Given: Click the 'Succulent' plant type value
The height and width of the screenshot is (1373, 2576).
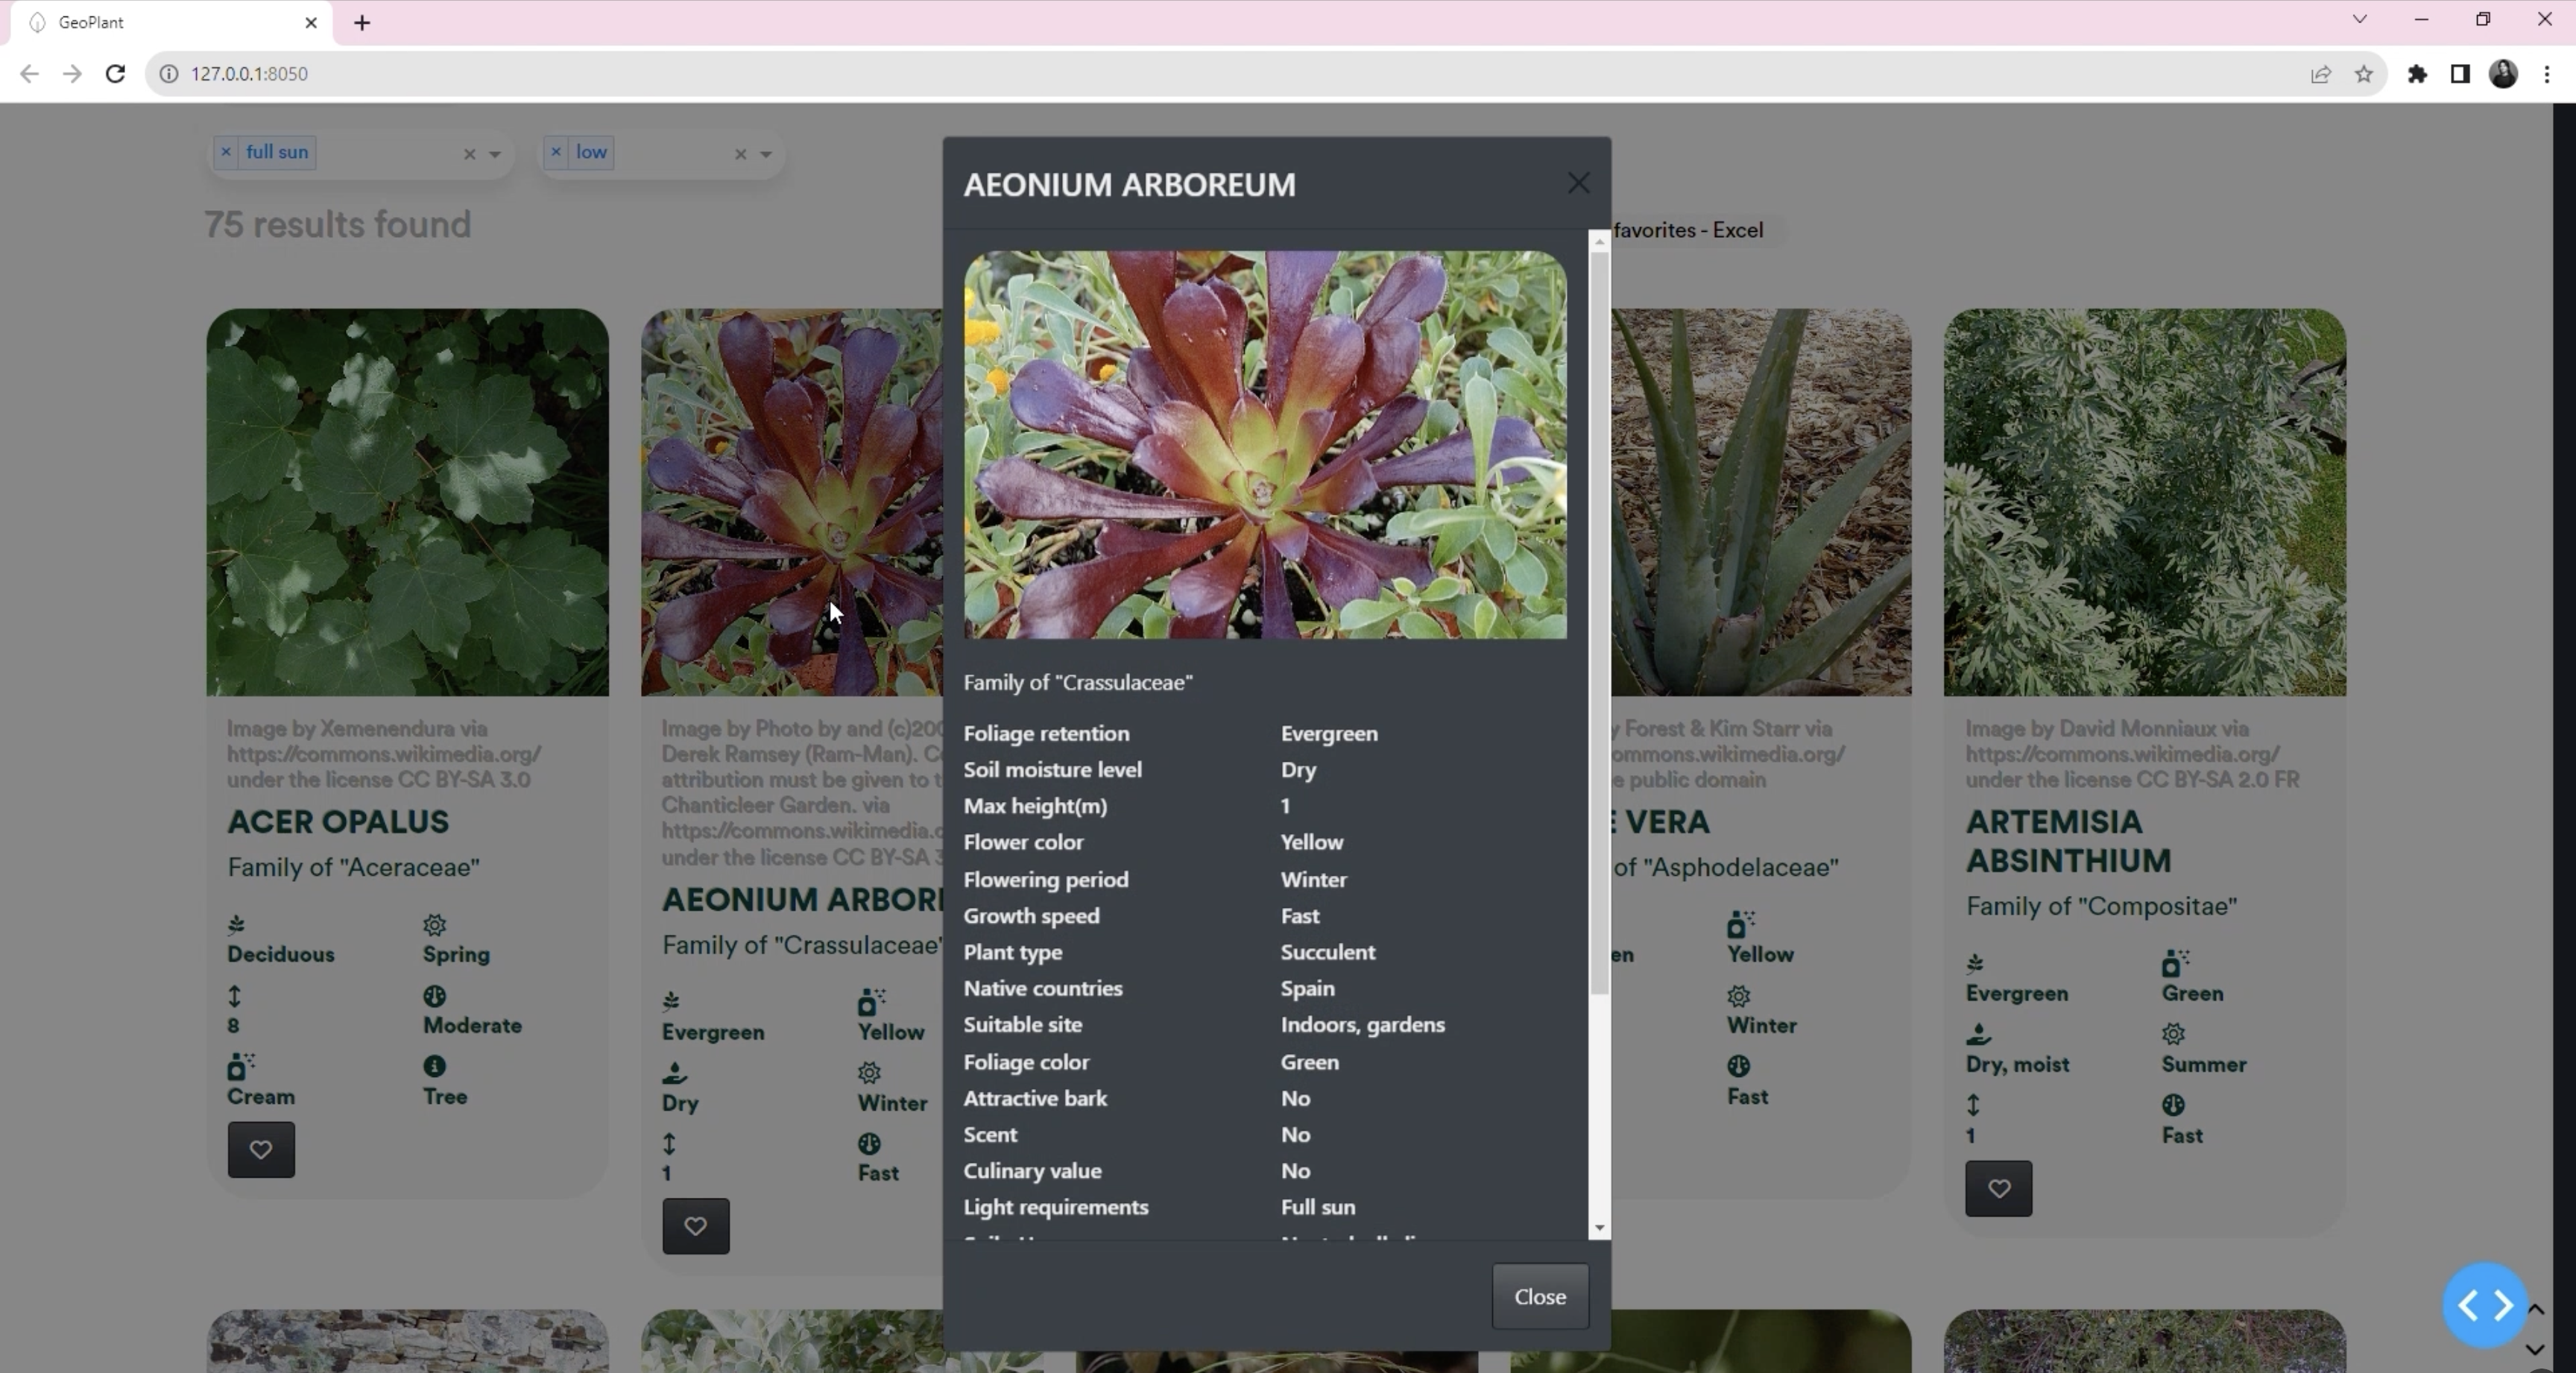Looking at the screenshot, I should [x=1328, y=952].
